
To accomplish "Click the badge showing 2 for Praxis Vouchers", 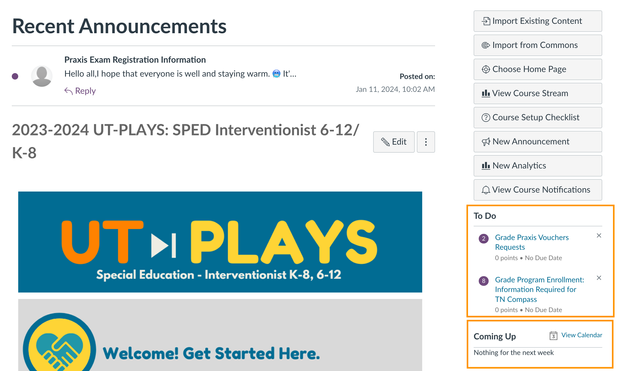I will tap(483, 239).
